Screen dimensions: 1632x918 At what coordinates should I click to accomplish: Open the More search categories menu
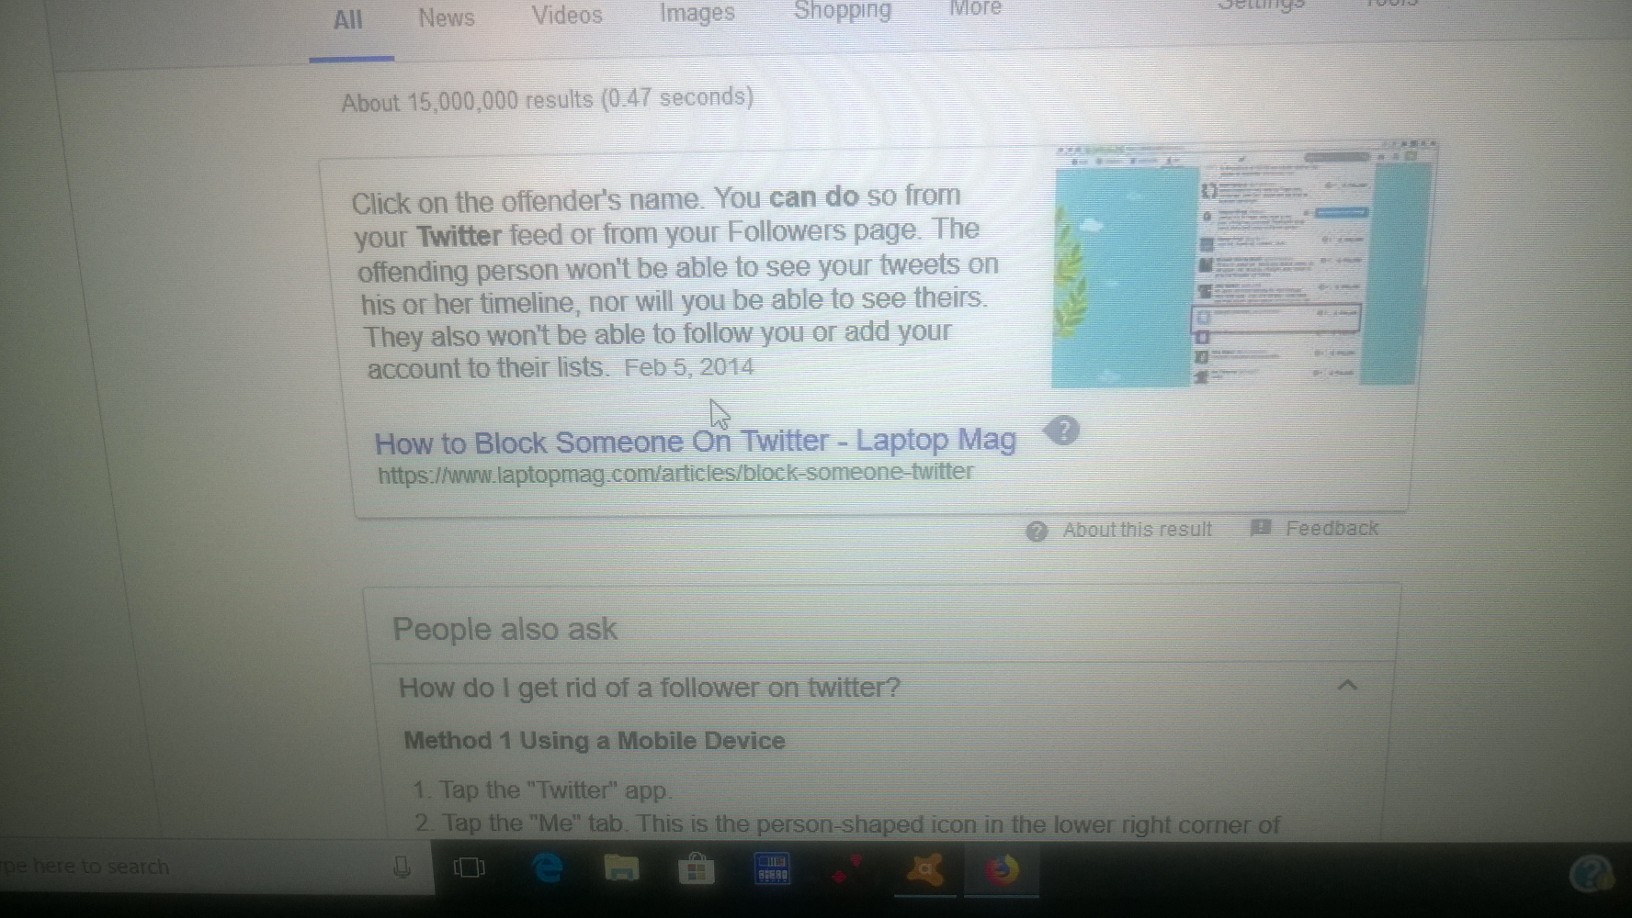(975, 9)
